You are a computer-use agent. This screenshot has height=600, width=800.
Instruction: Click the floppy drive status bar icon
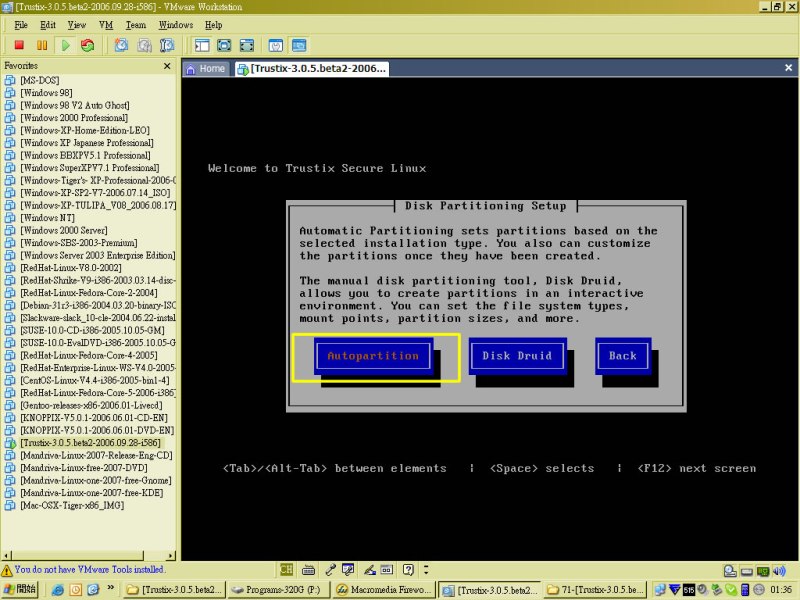point(747,570)
